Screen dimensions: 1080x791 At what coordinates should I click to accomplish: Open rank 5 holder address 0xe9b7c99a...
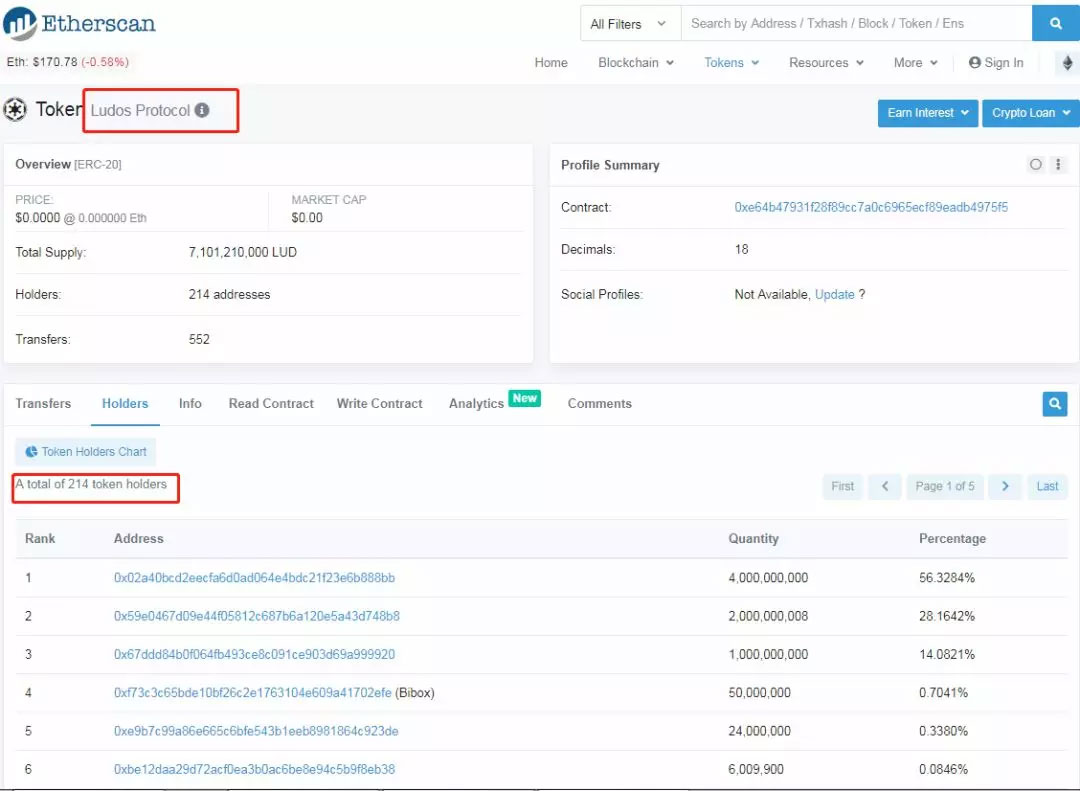[256, 731]
